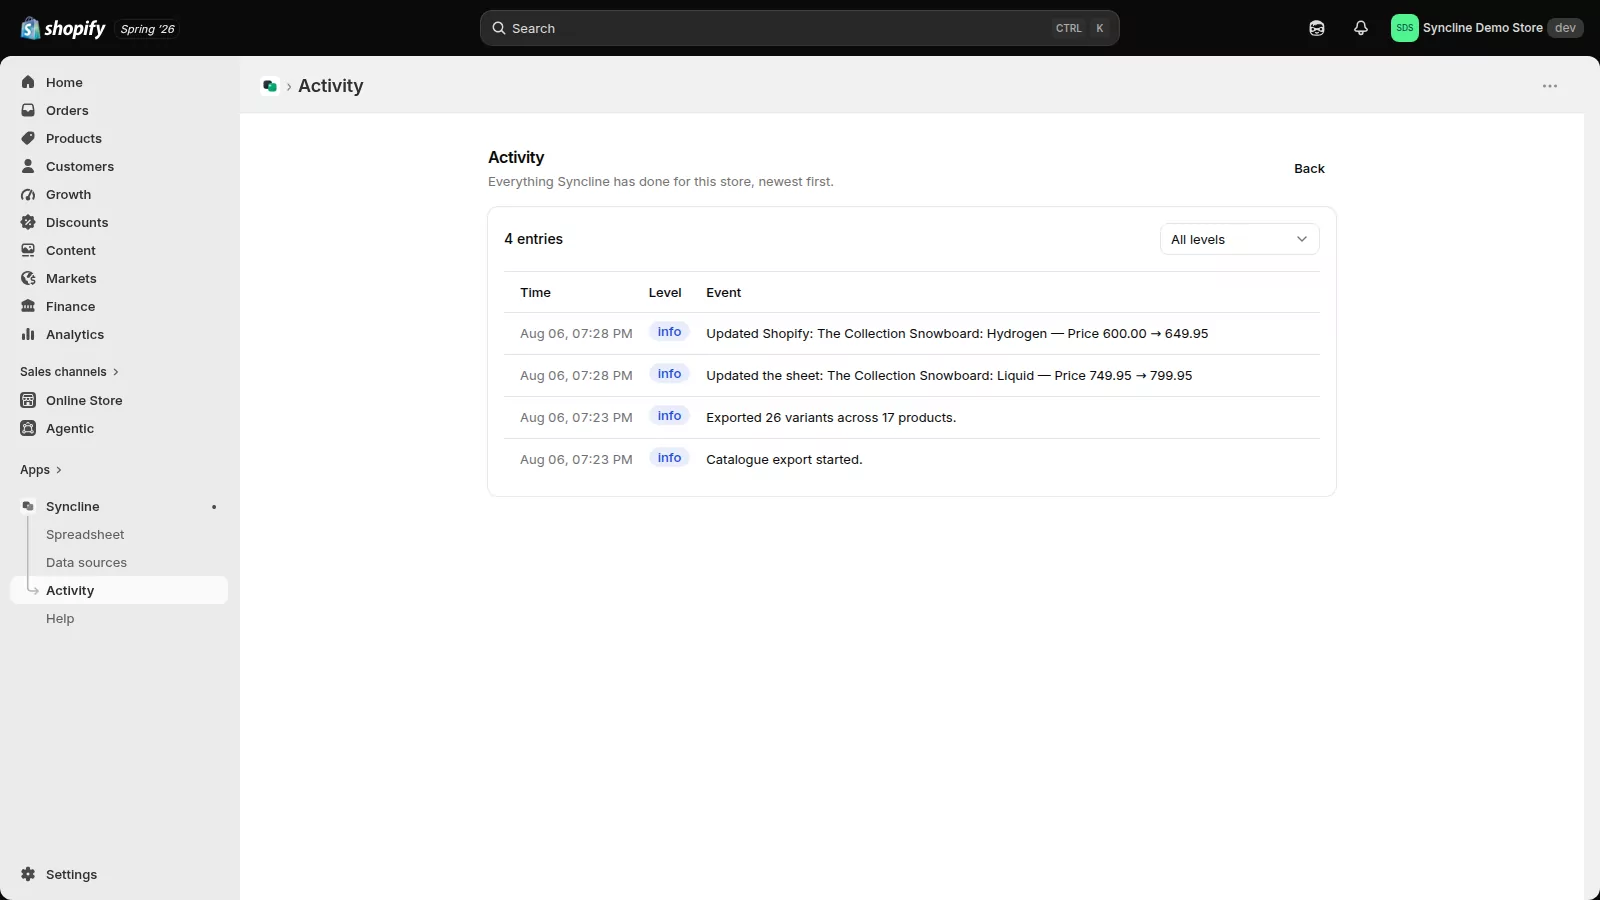Click the Syncline breadcrumb icon beside Activity
This screenshot has width=1600, height=900.
tap(270, 86)
